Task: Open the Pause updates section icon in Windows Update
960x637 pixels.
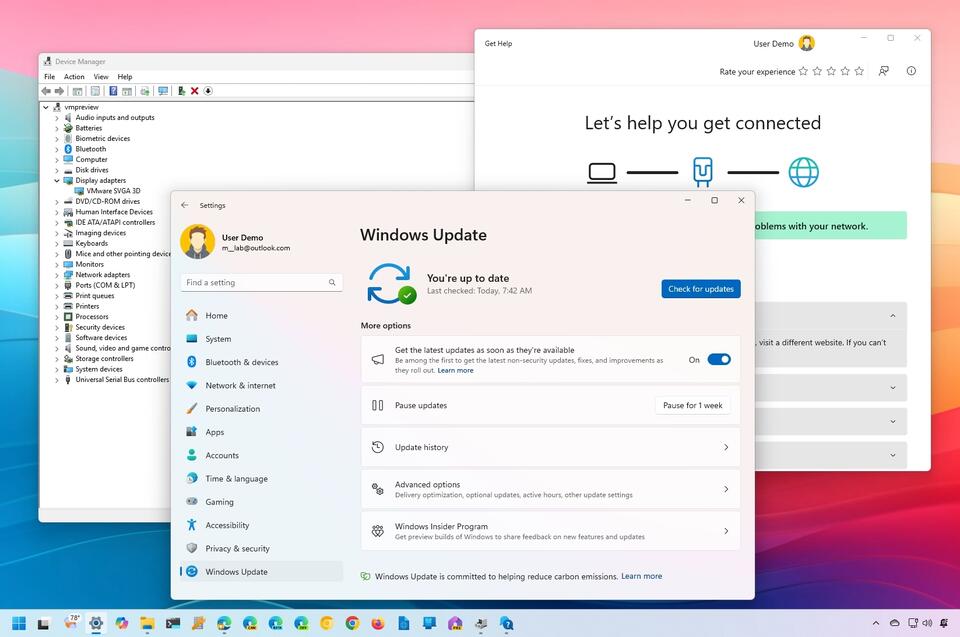Action: point(378,405)
